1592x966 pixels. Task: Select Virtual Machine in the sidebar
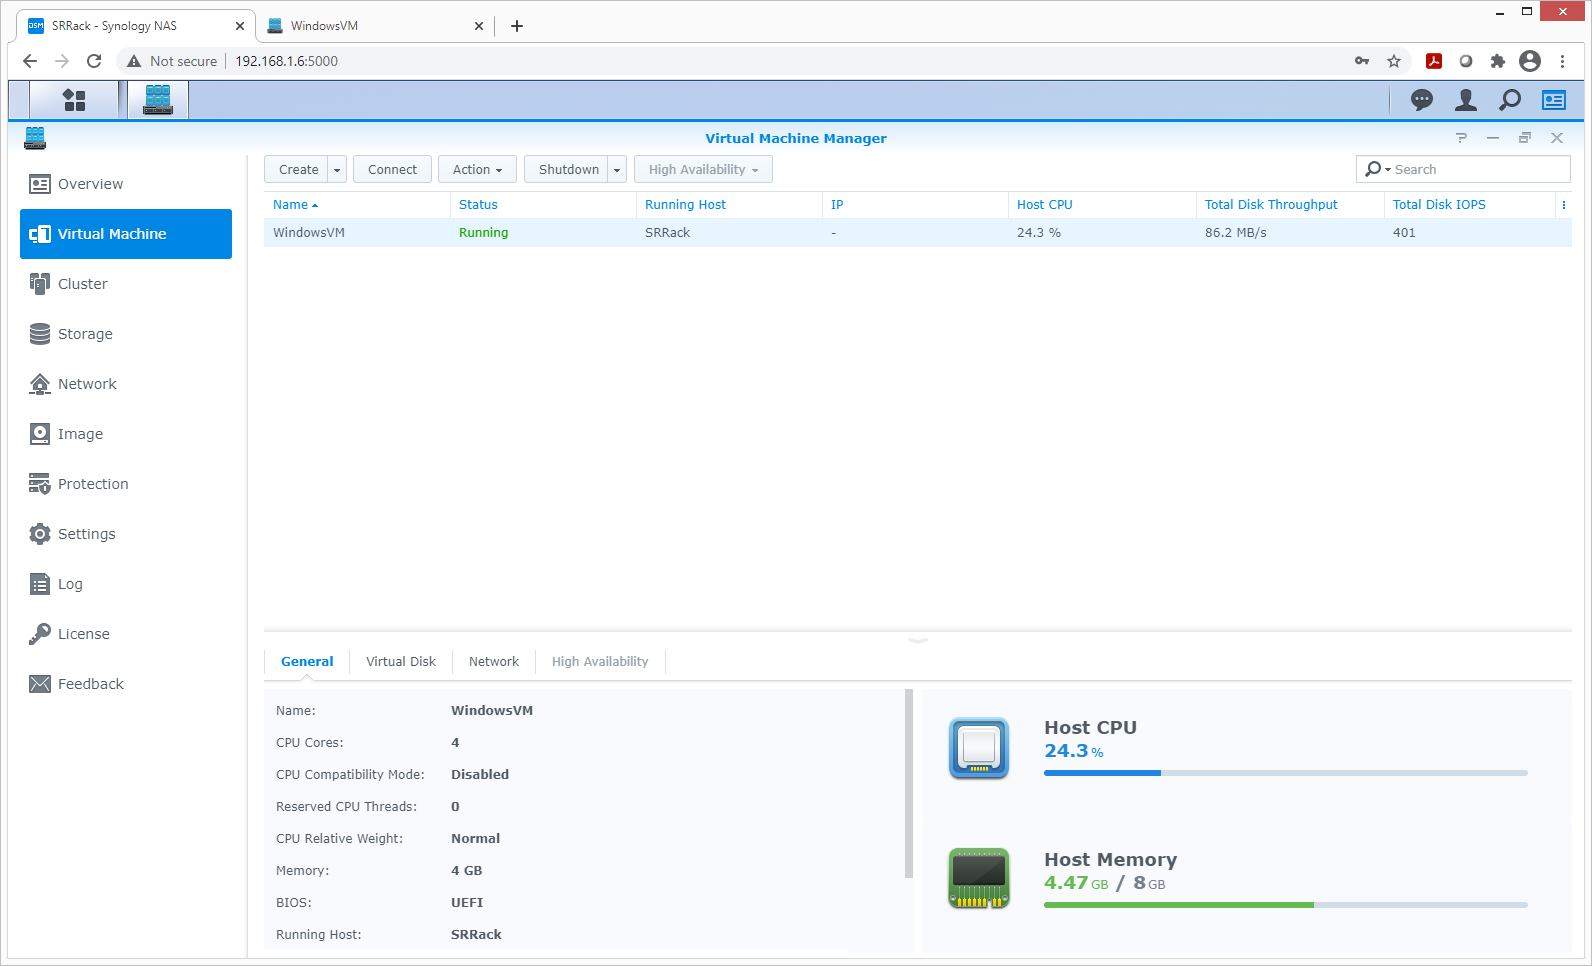tap(126, 234)
